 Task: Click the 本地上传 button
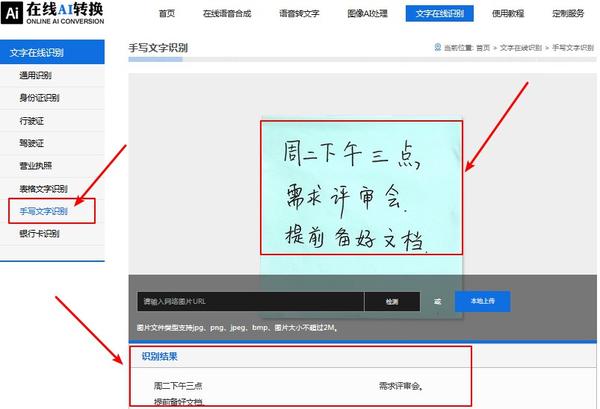pos(483,301)
